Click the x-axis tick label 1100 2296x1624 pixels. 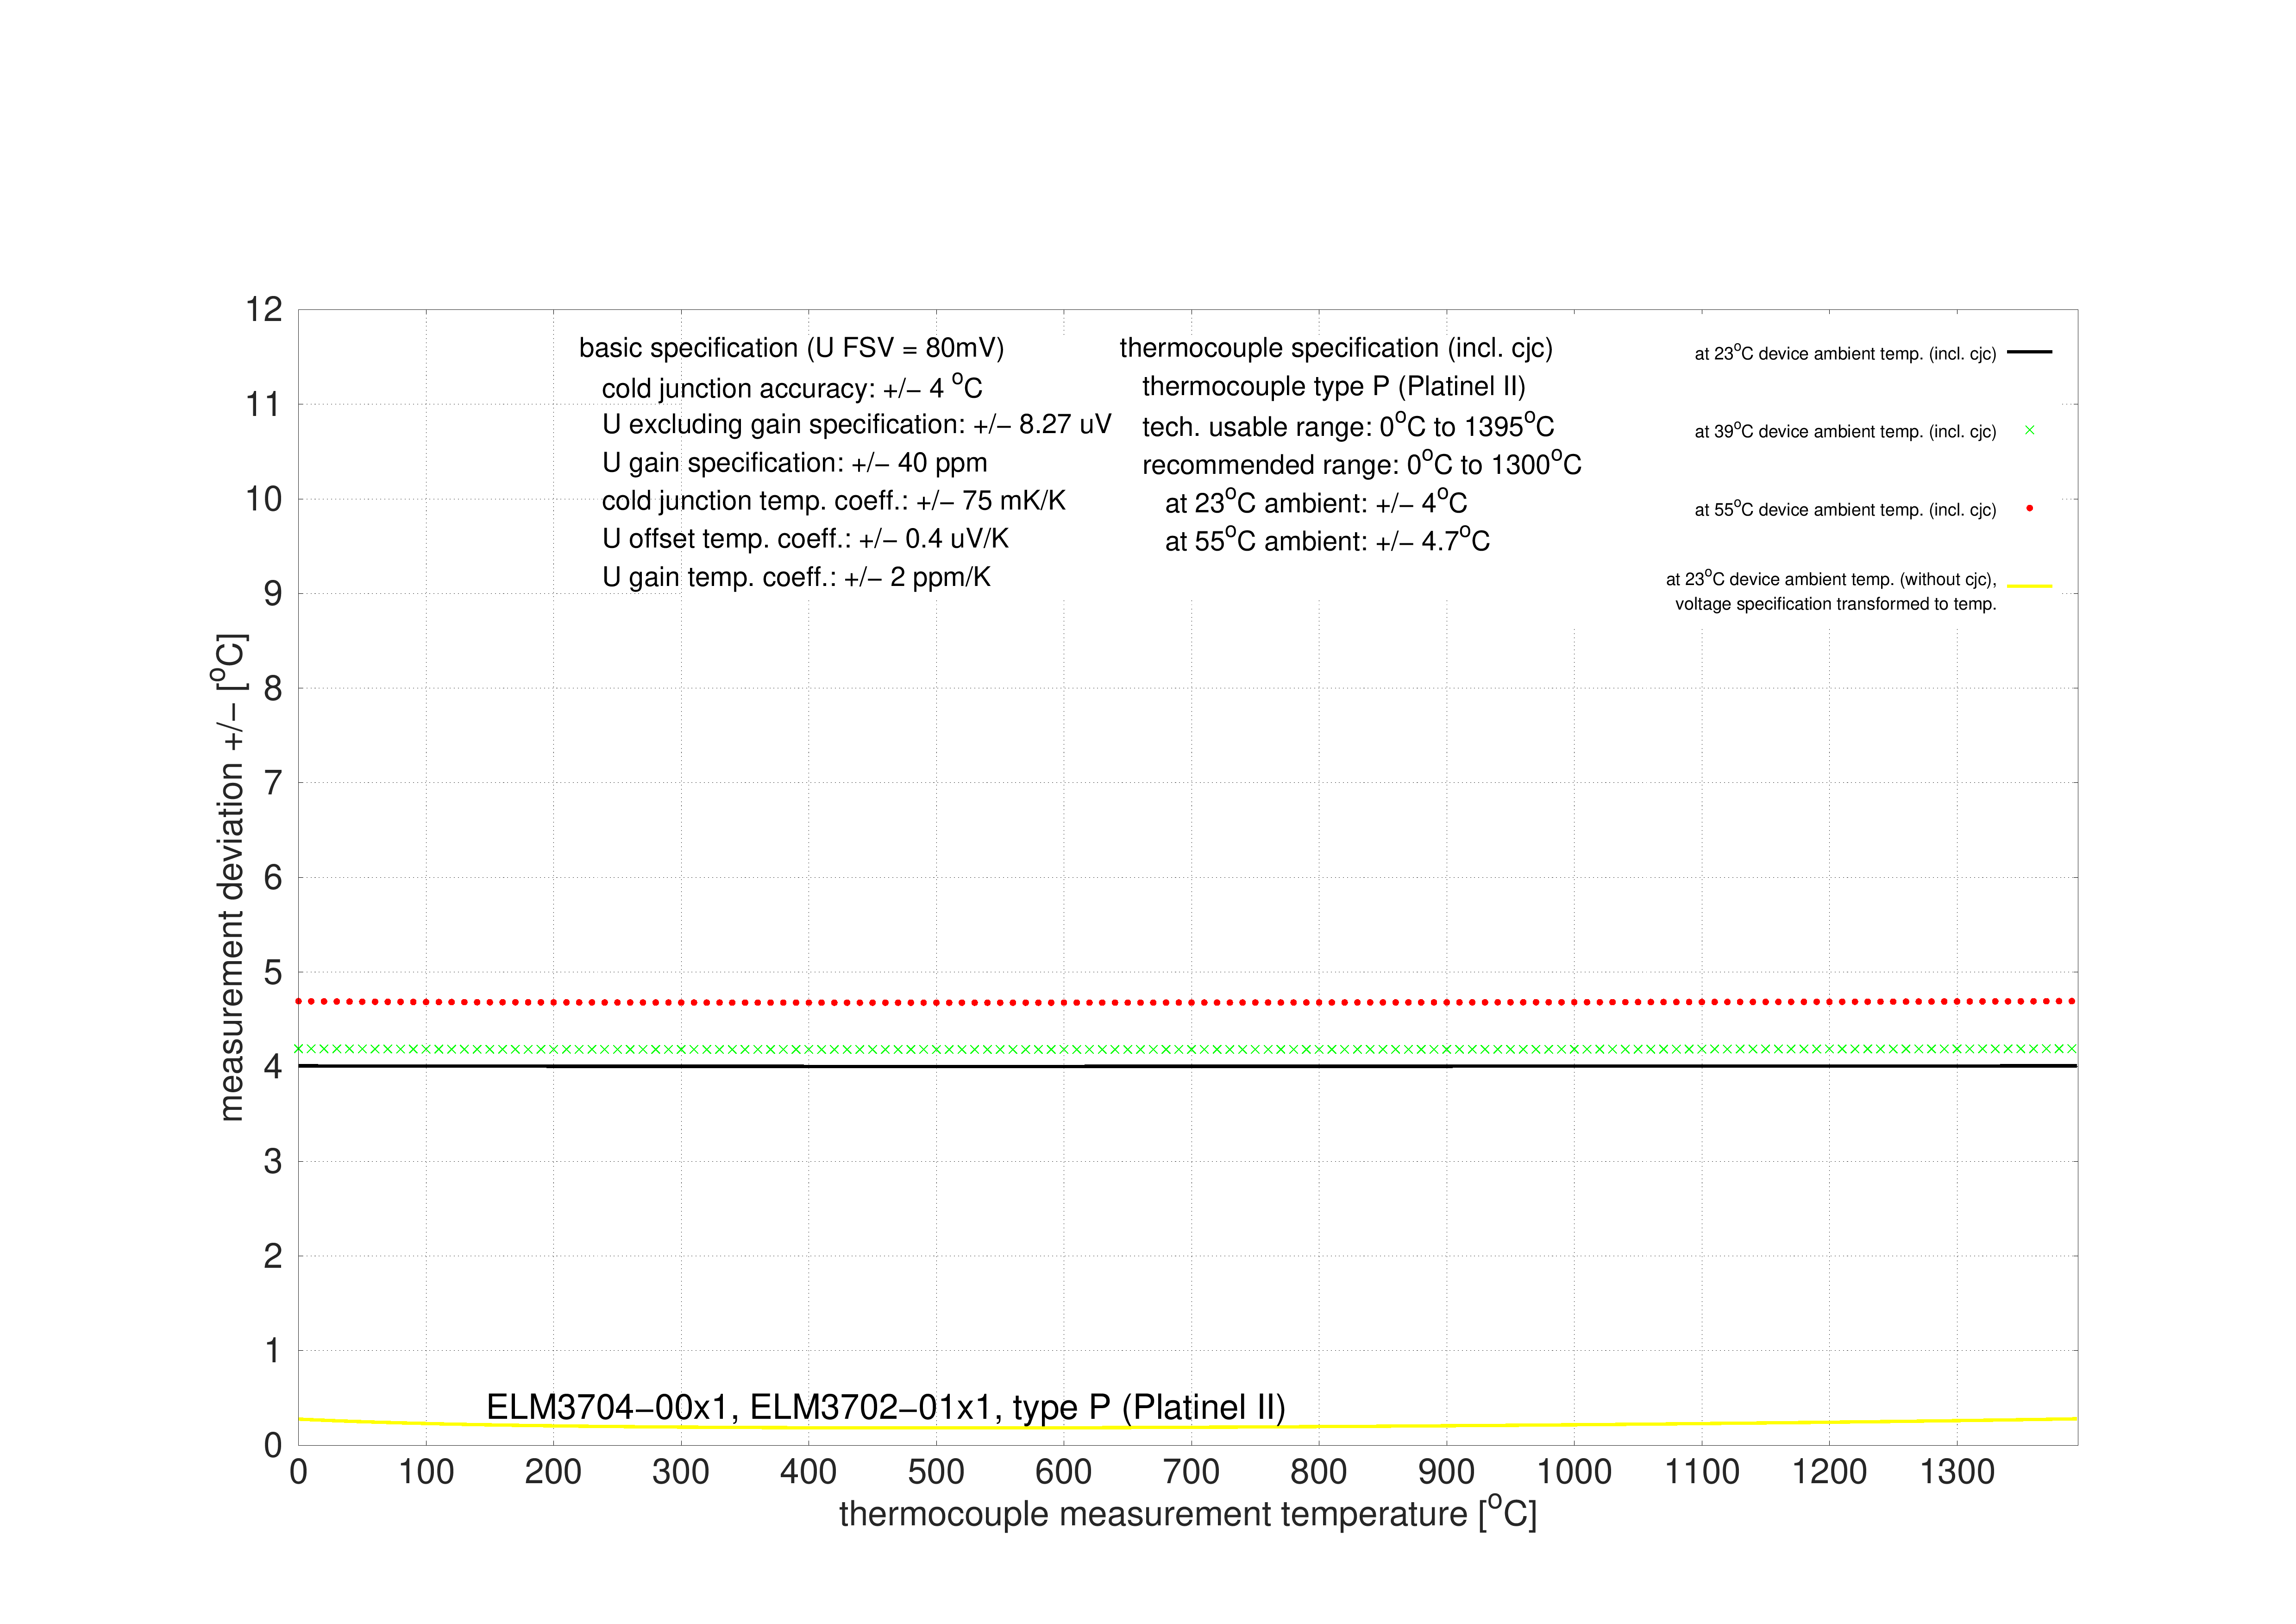point(1702,1472)
